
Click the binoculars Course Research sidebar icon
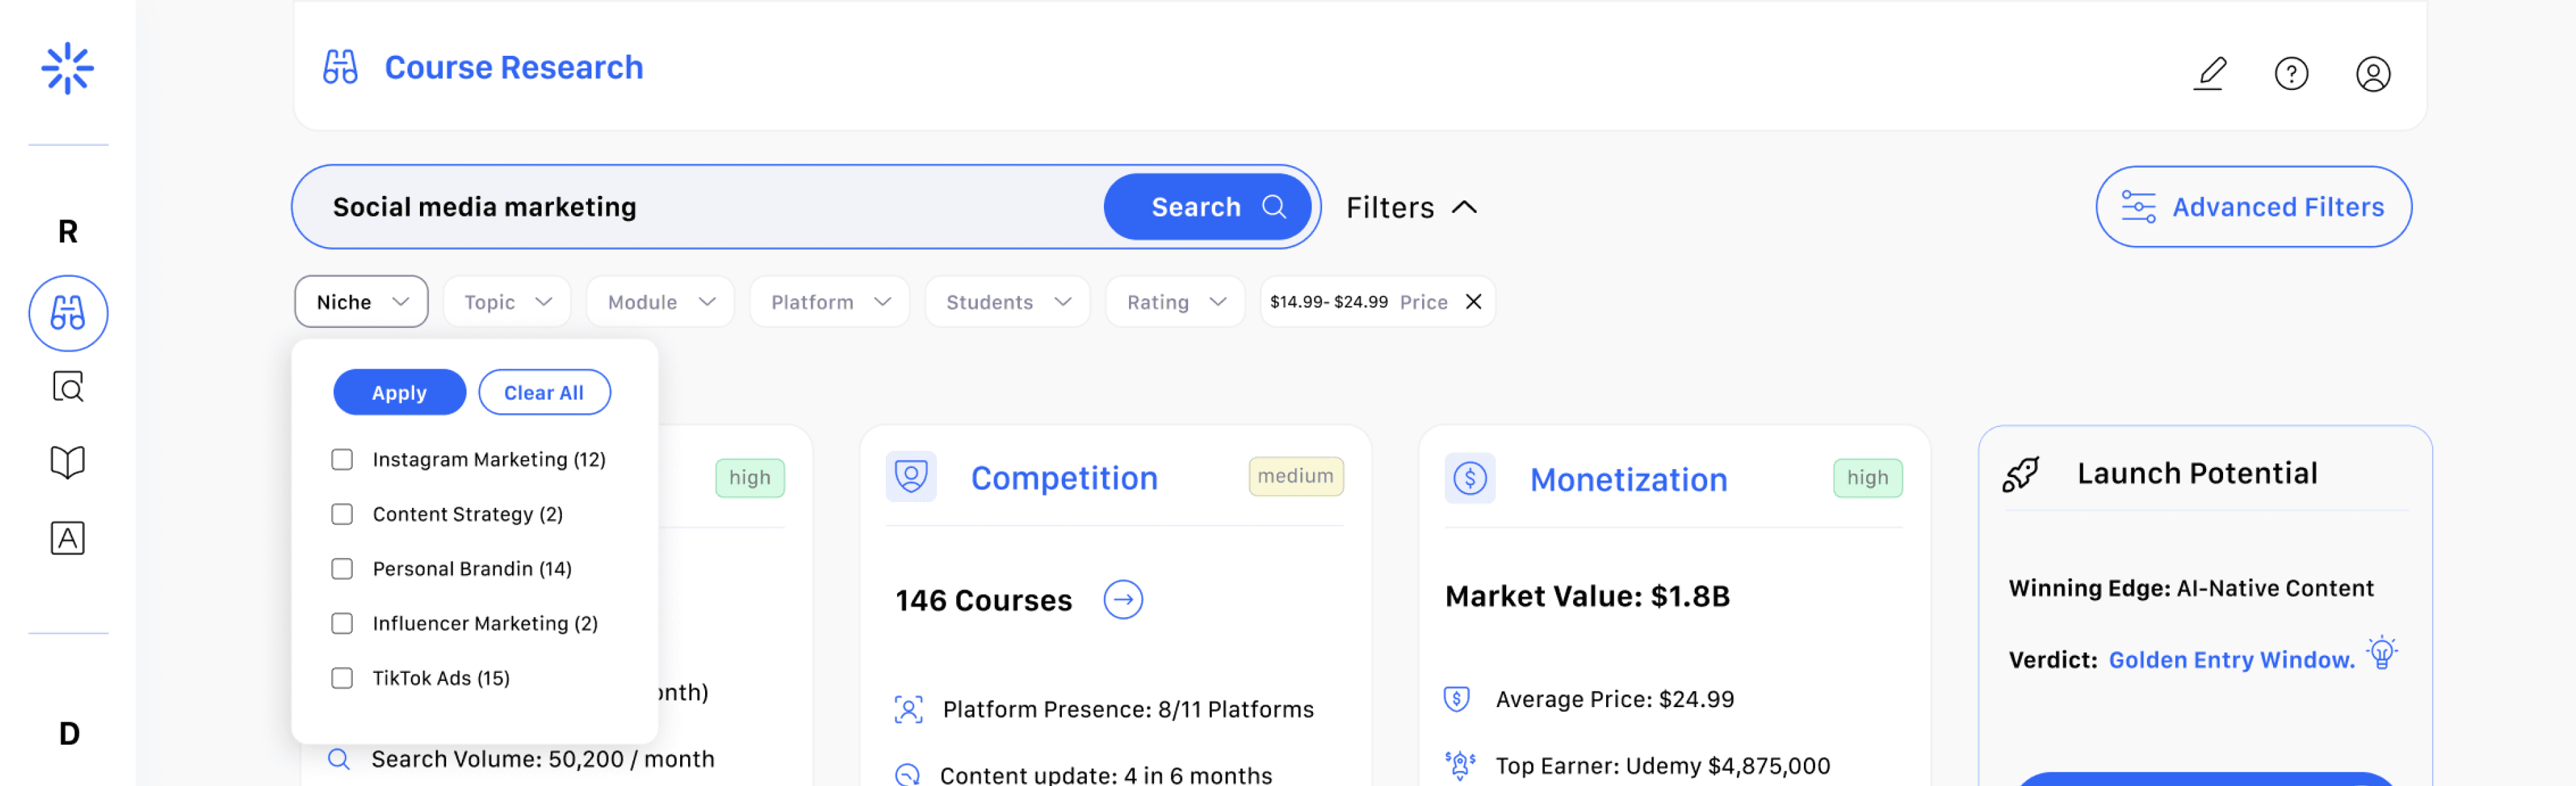click(68, 313)
